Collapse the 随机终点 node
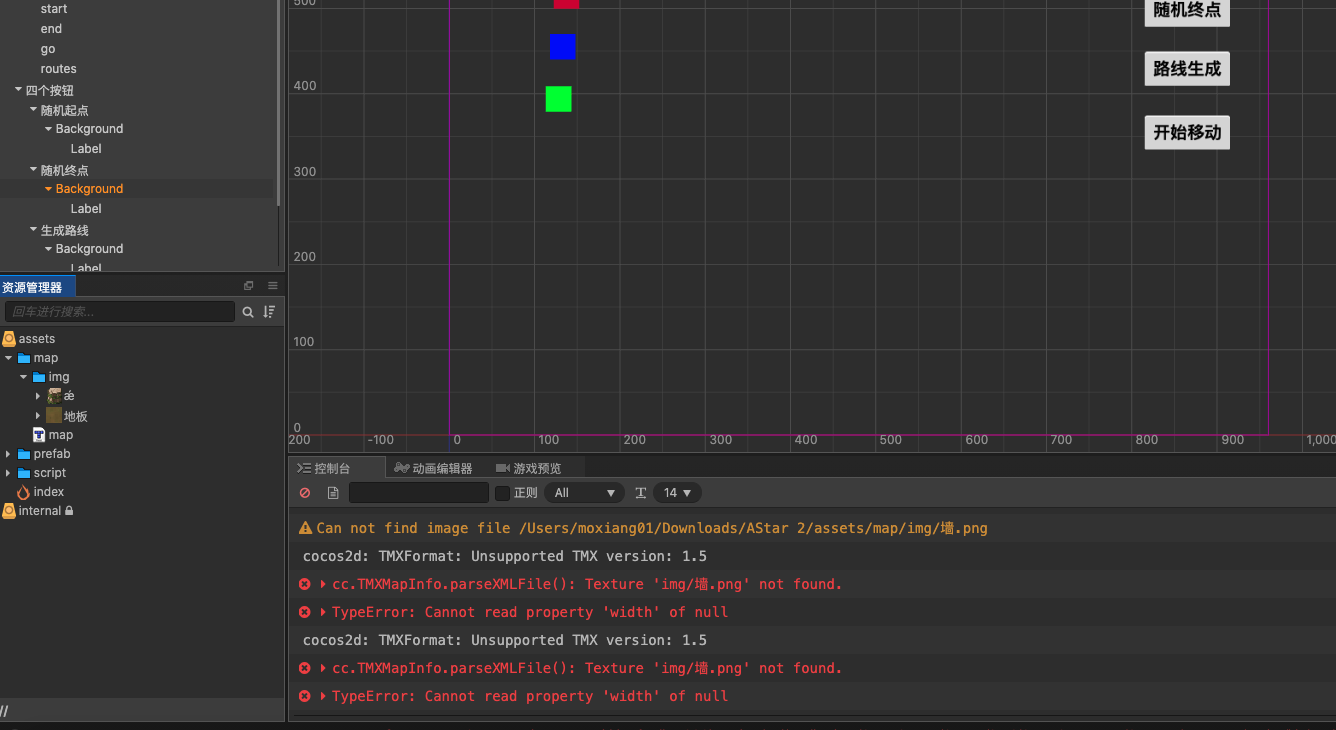The width and height of the screenshot is (1336, 730). (x=33, y=170)
